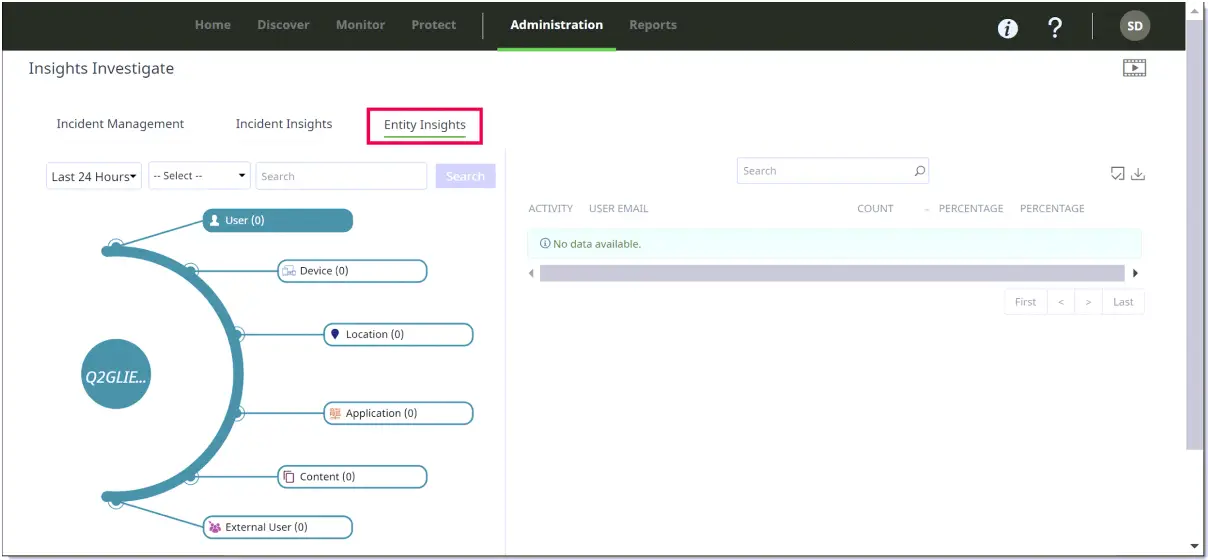Click the Application node icon
The height and width of the screenshot is (560, 1208).
[335, 413]
